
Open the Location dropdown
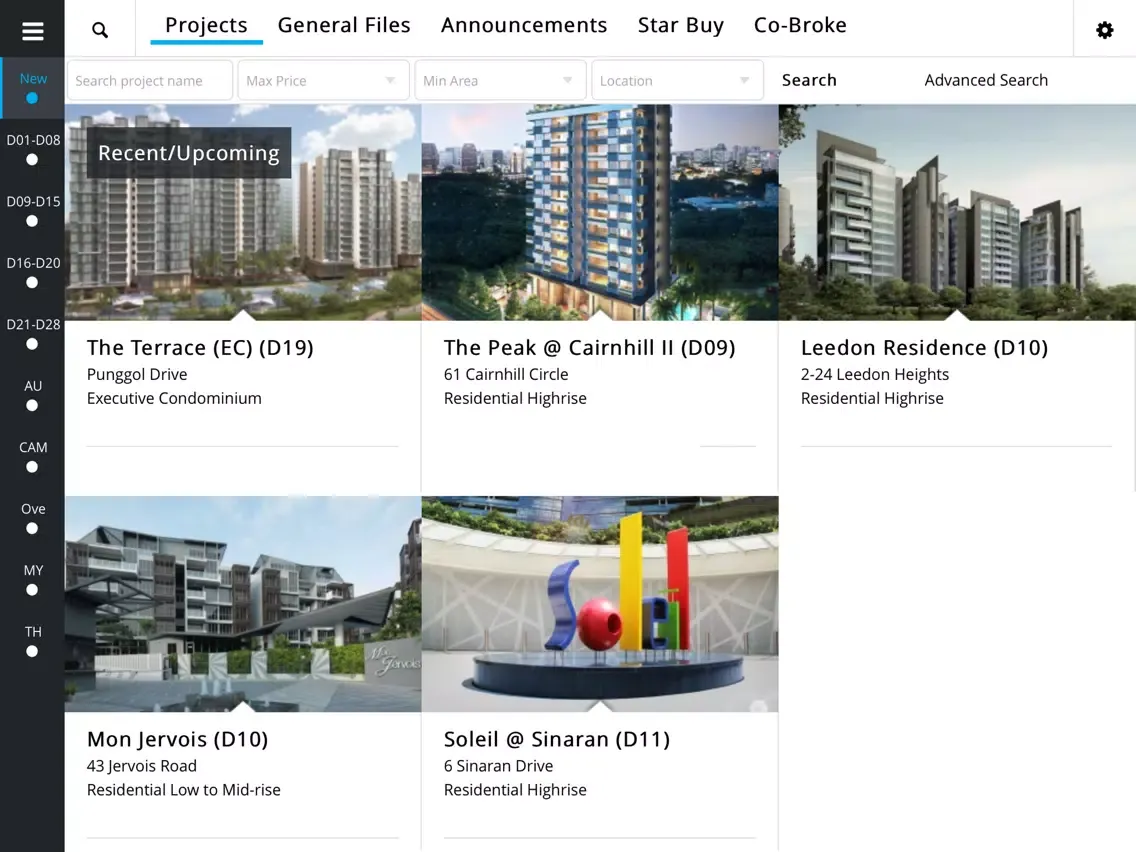(x=677, y=80)
